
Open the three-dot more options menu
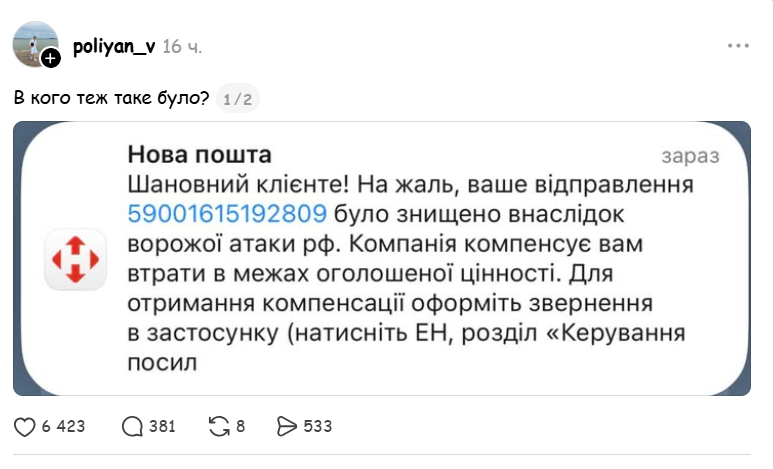pos(738,46)
